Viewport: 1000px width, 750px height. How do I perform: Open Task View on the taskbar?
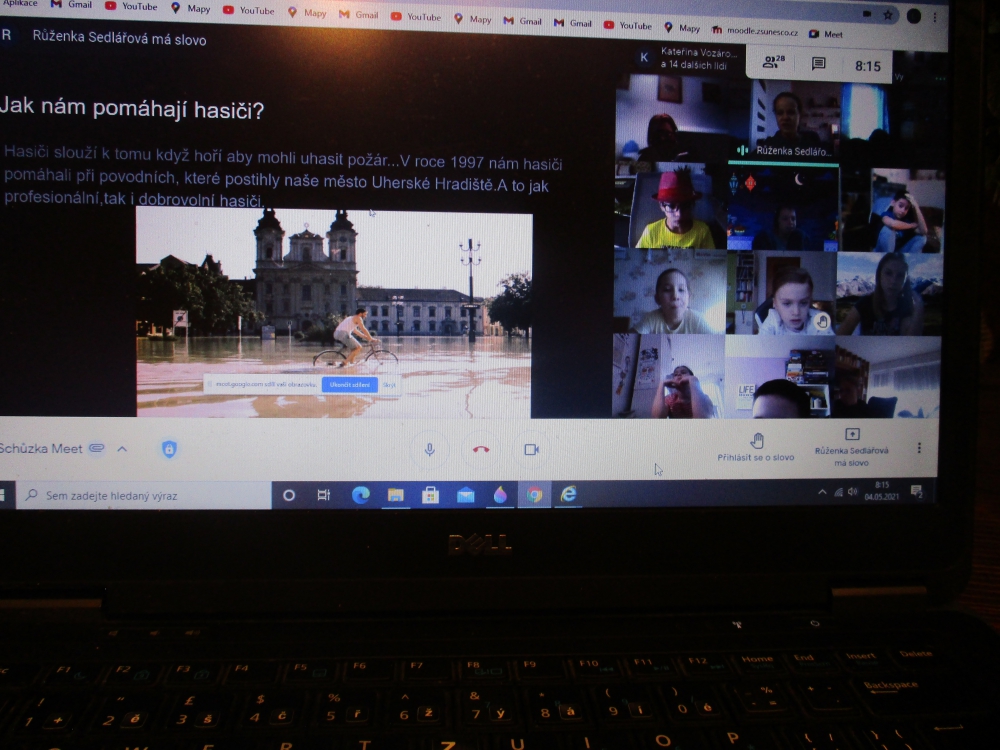click(323, 495)
